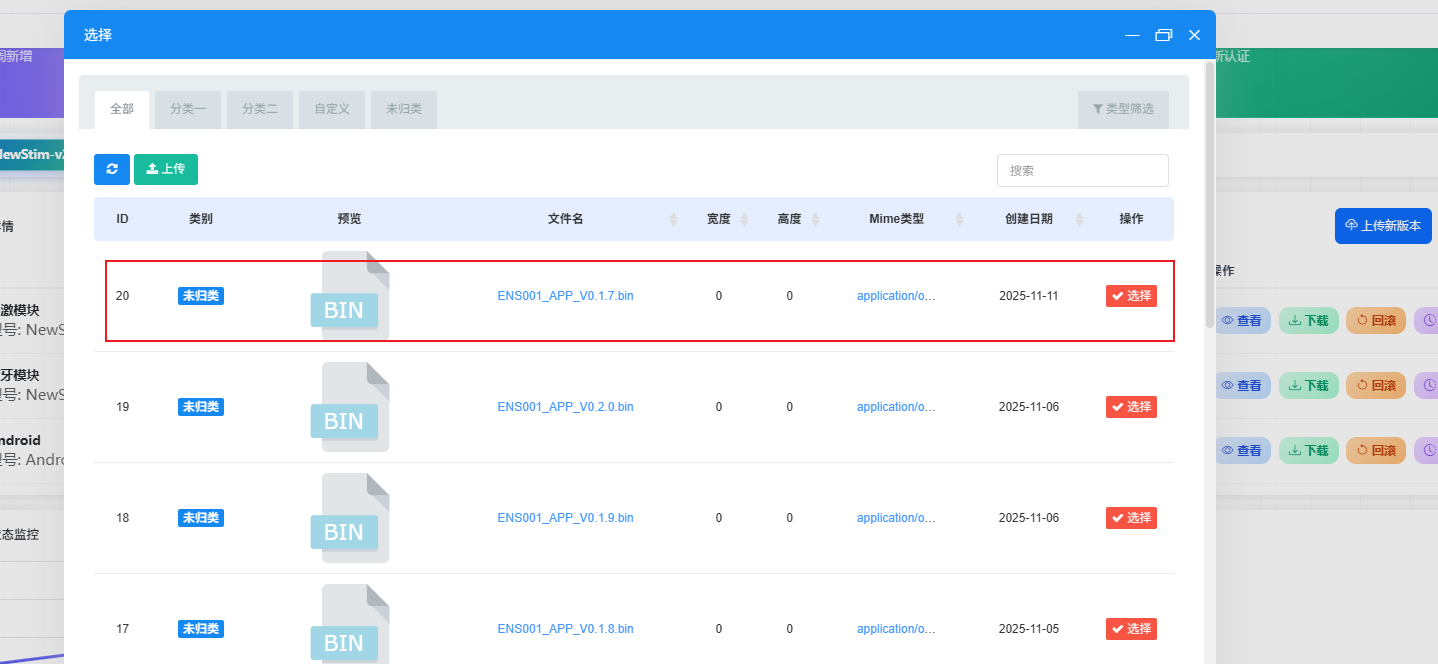Click the 未归类 tag in row ID 18
1438x664 pixels.
(x=201, y=518)
